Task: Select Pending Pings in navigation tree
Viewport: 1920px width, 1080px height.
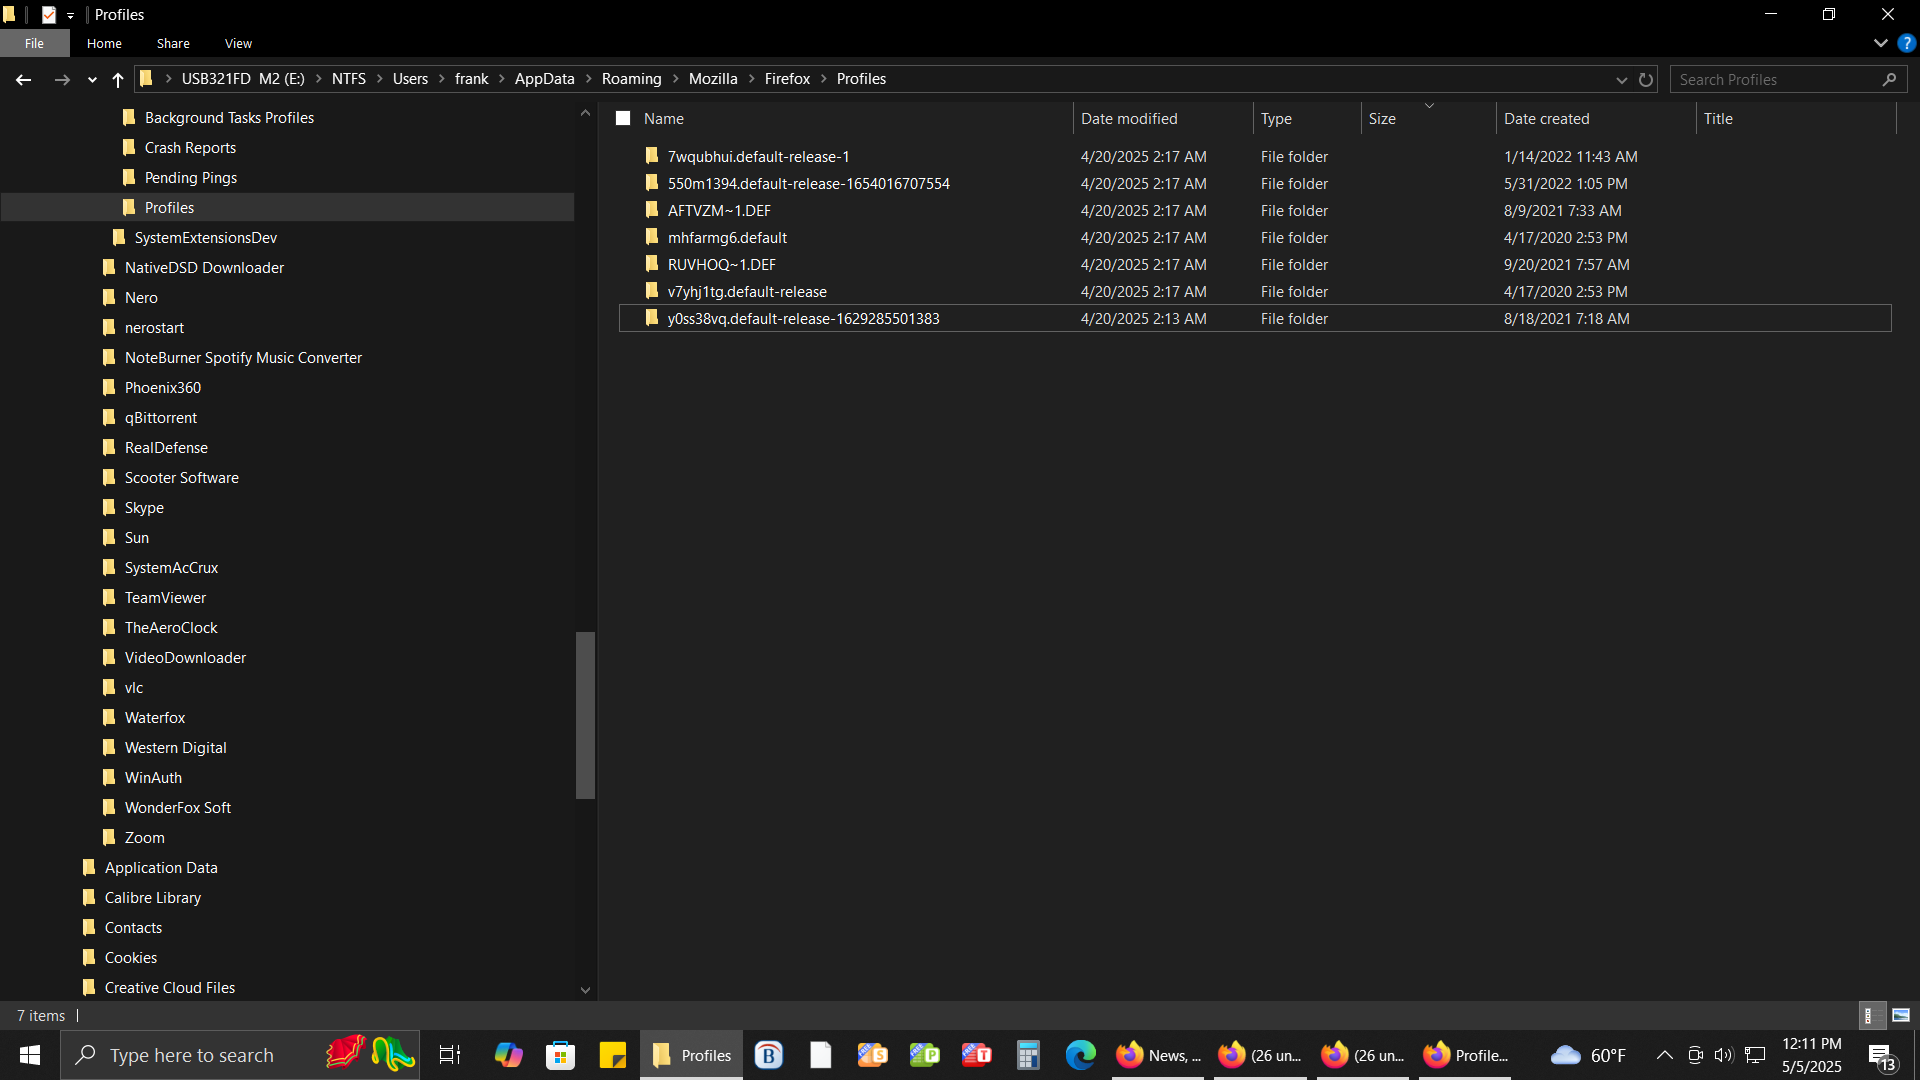Action: [190, 177]
